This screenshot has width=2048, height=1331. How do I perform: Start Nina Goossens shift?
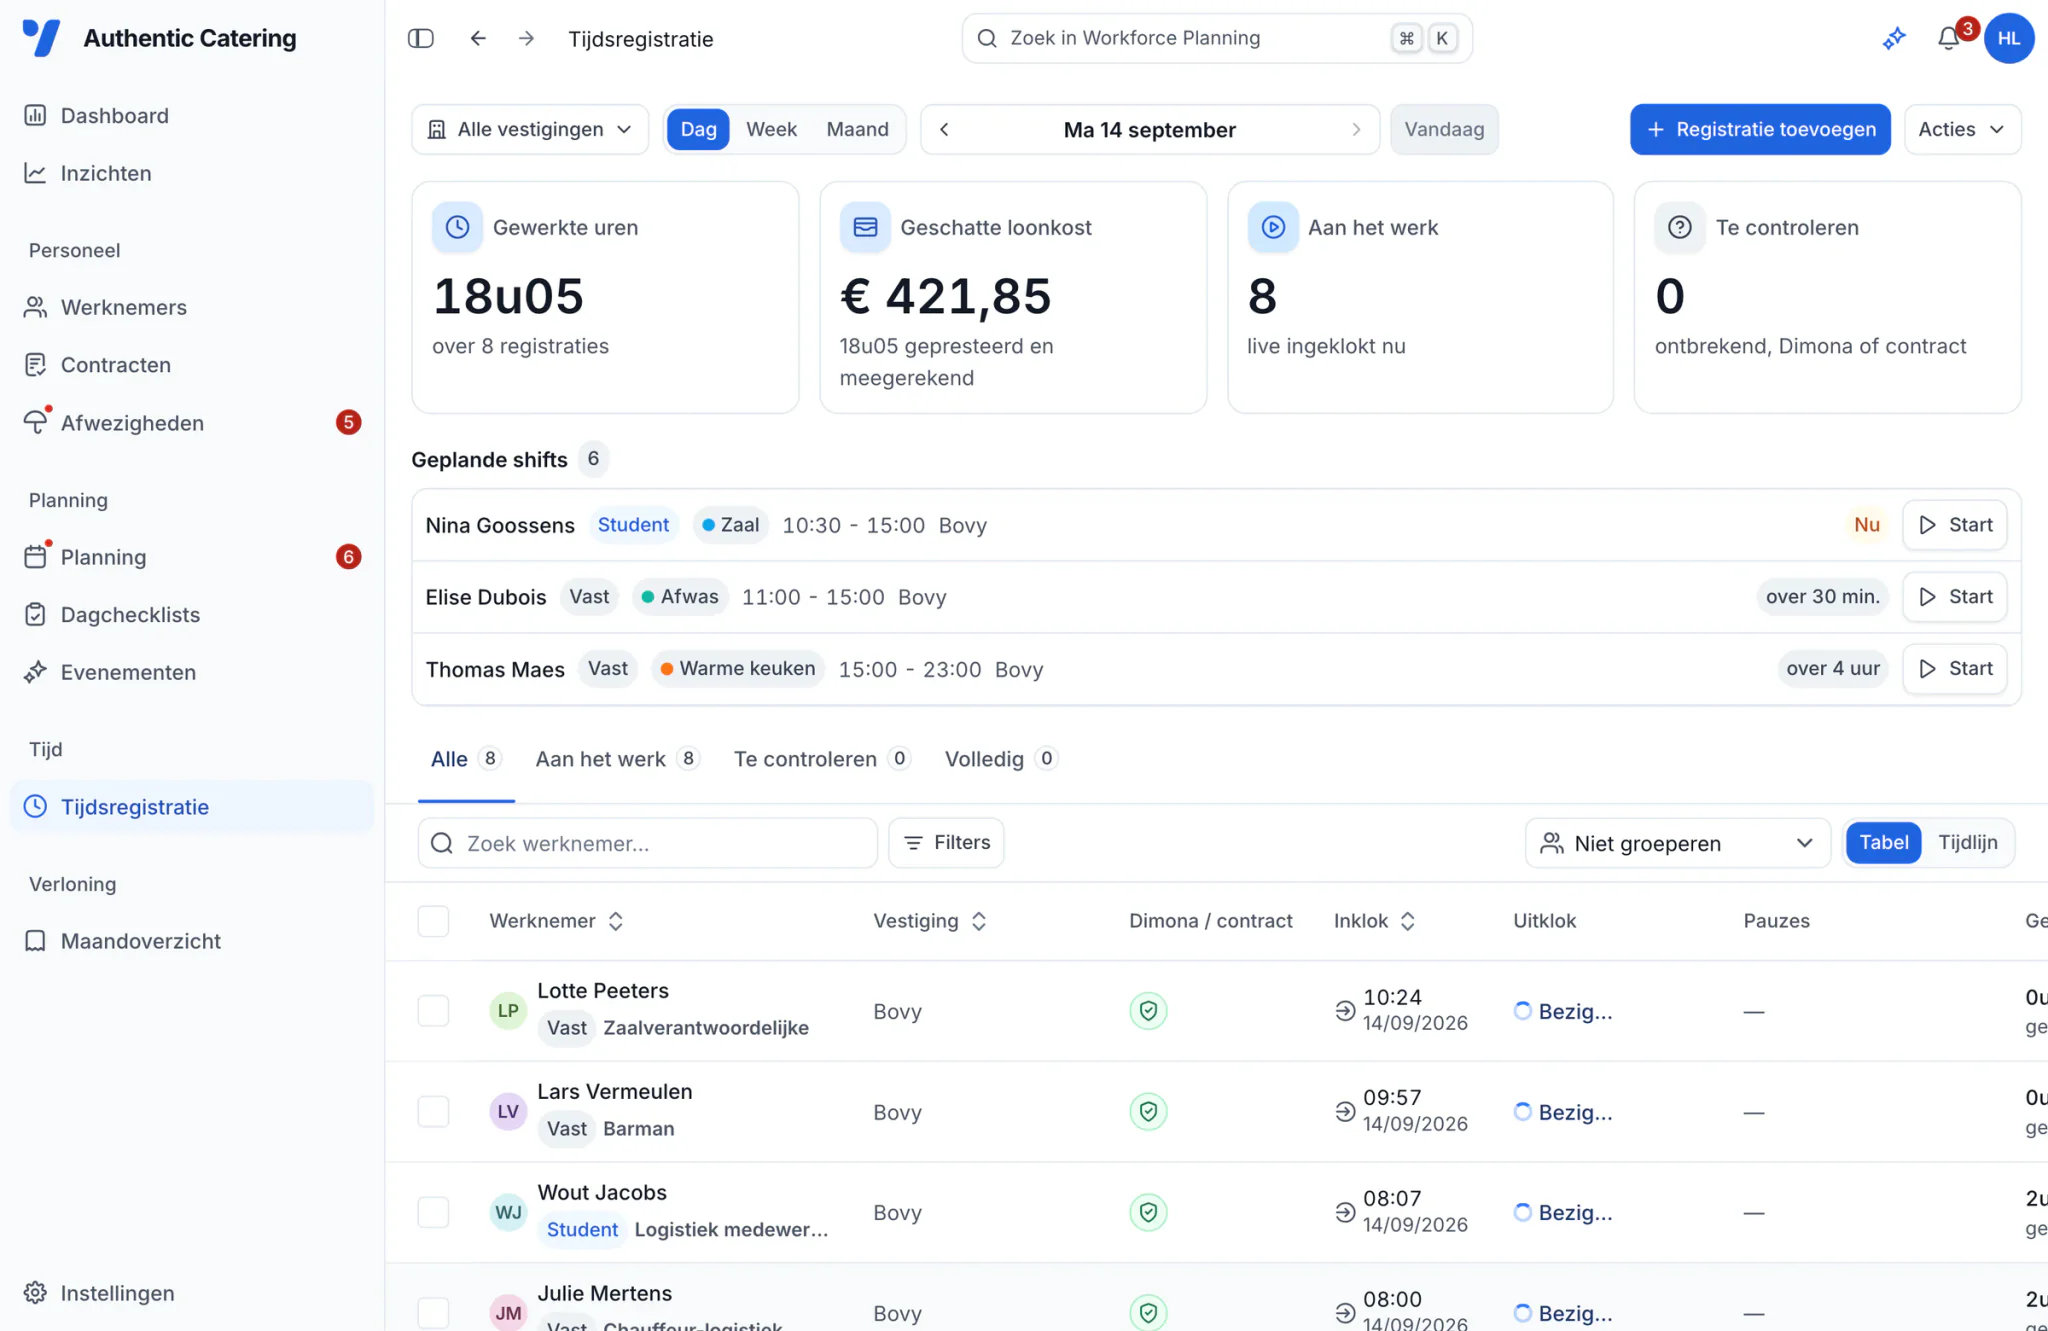[x=1955, y=525]
